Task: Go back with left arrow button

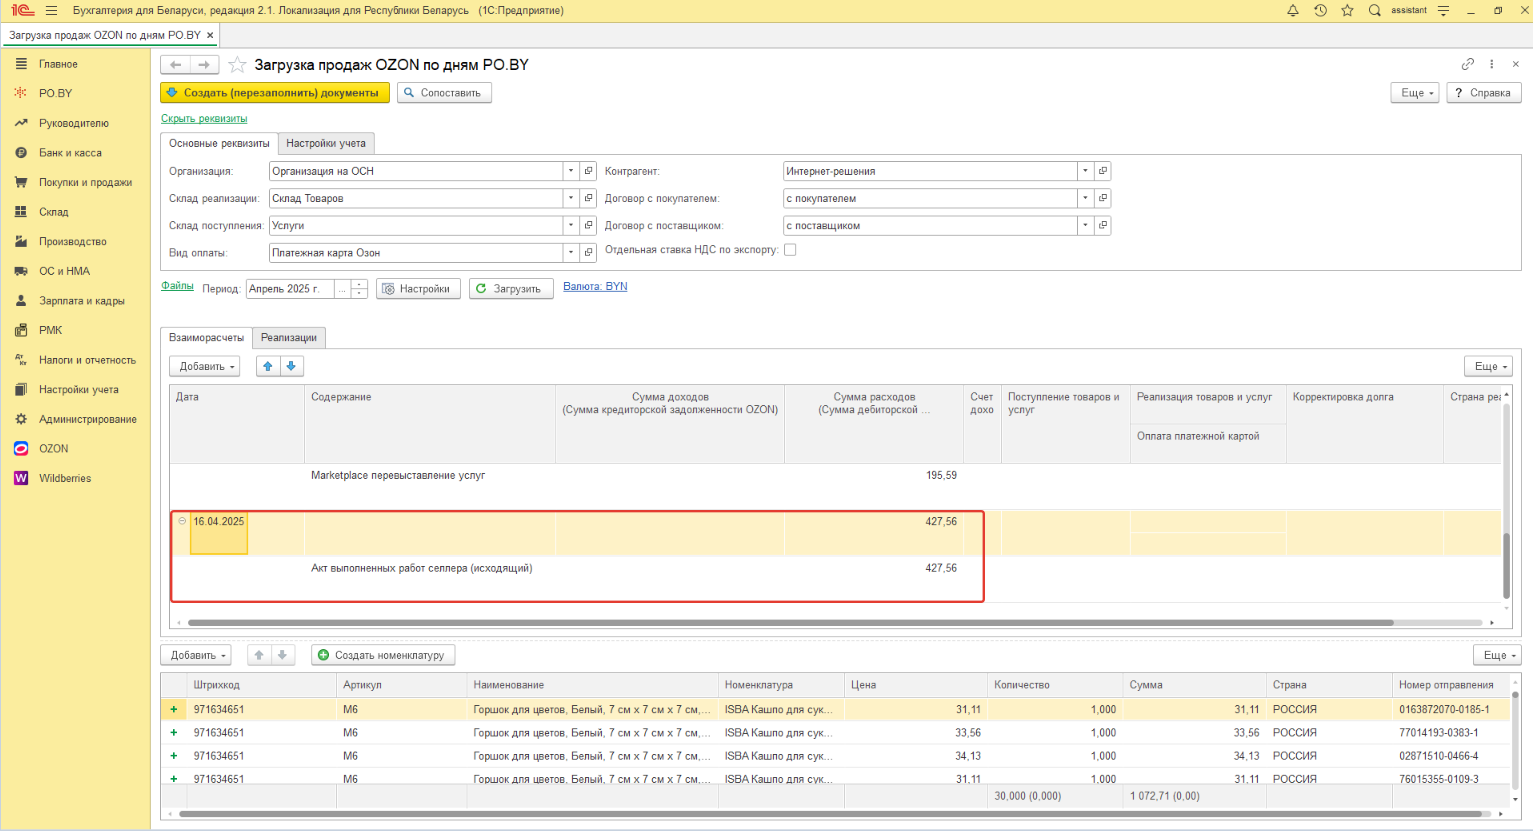Action: pos(175,65)
